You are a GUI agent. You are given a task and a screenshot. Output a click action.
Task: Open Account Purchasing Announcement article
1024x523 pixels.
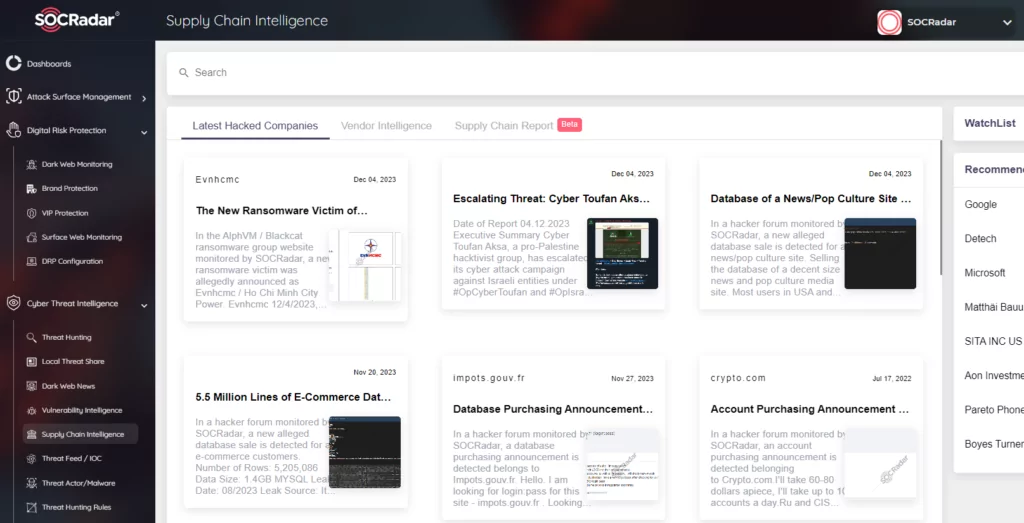point(810,409)
